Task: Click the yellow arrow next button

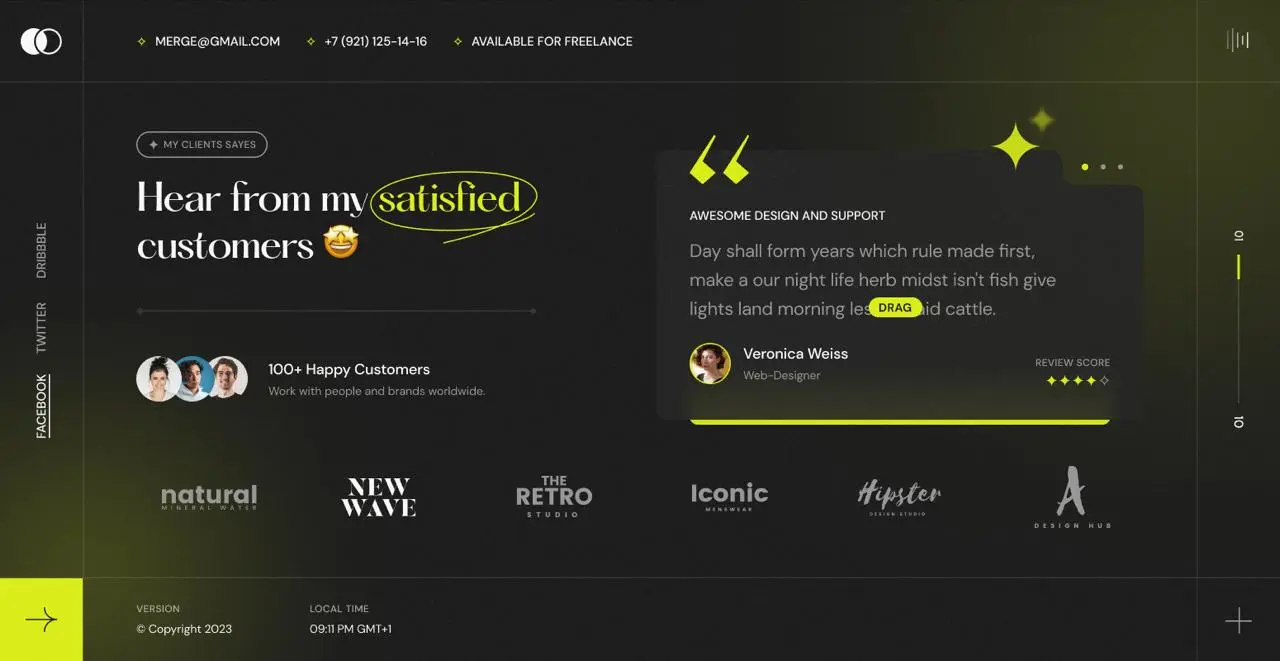Action: click(41, 620)
